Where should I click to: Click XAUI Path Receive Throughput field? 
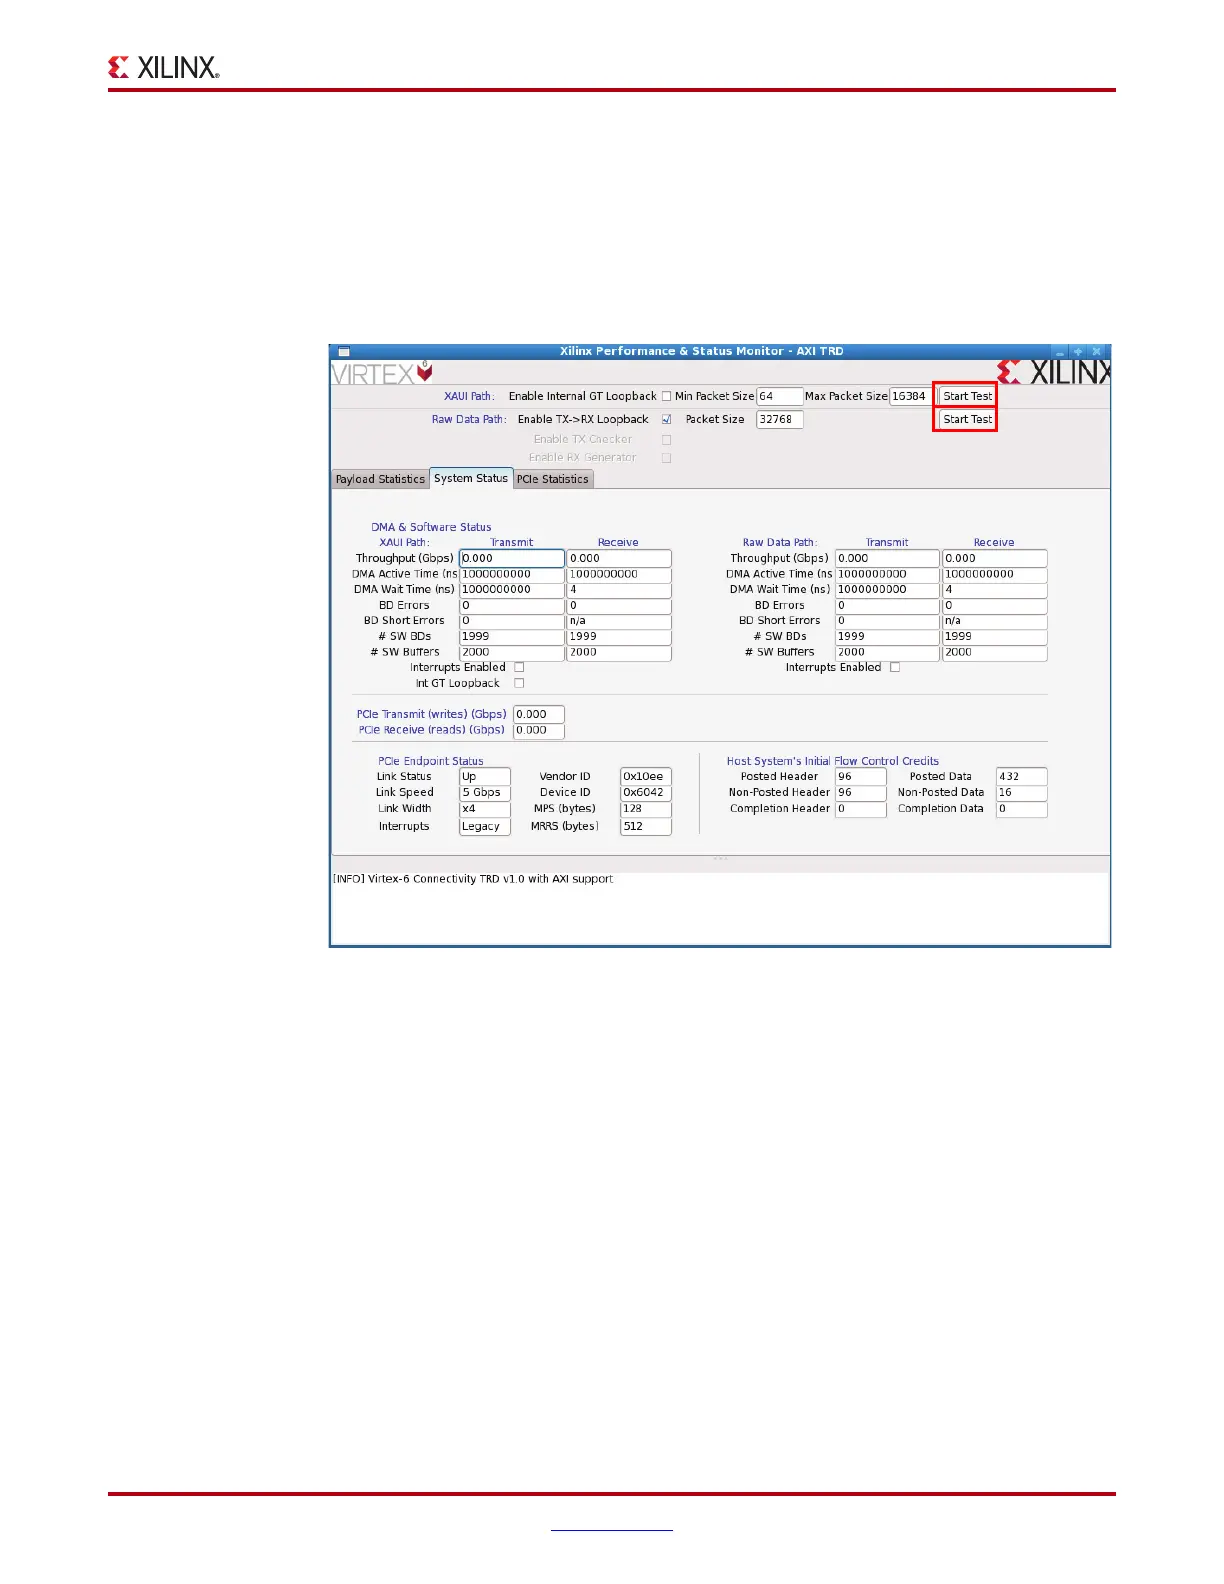pyautogui.click(x=619, y=558)
